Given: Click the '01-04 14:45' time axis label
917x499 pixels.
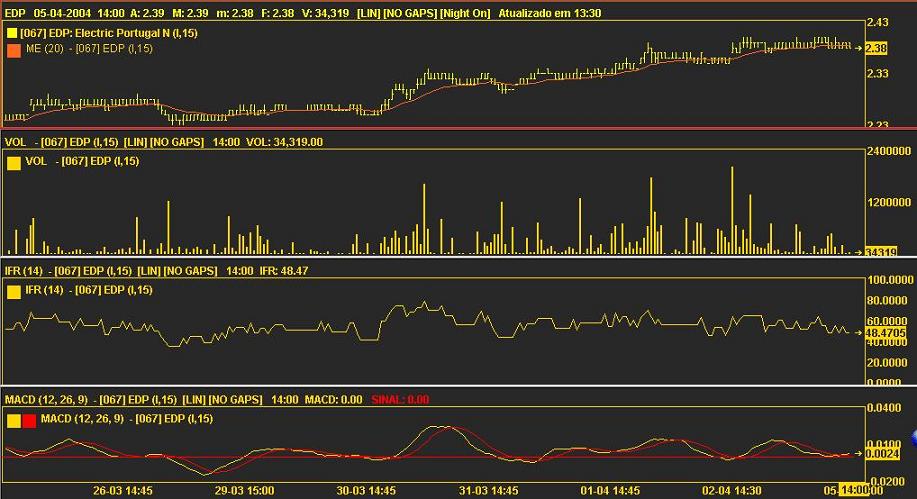Looking at the screenshot, I should coord(610,490).
